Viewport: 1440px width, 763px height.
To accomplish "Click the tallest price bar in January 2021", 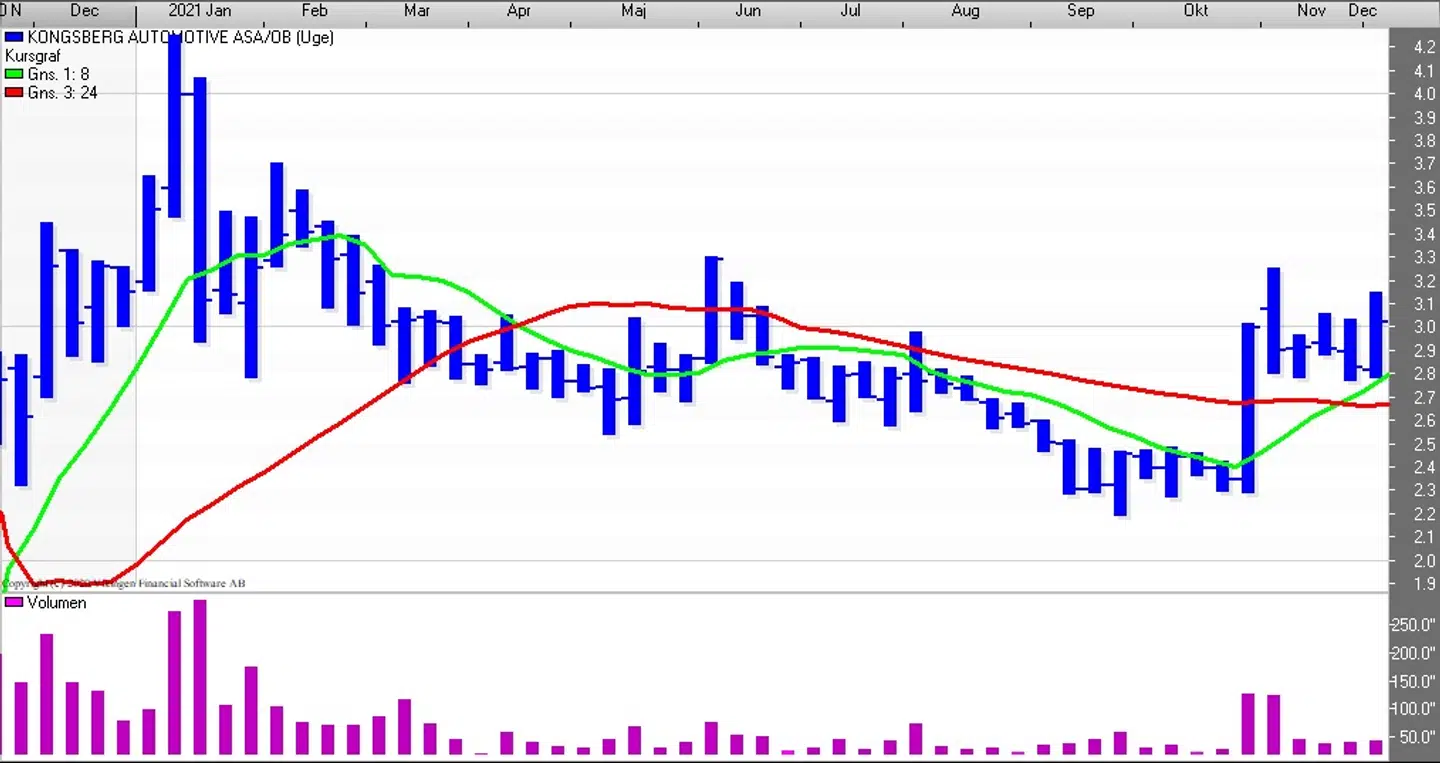I will (175, 125).
